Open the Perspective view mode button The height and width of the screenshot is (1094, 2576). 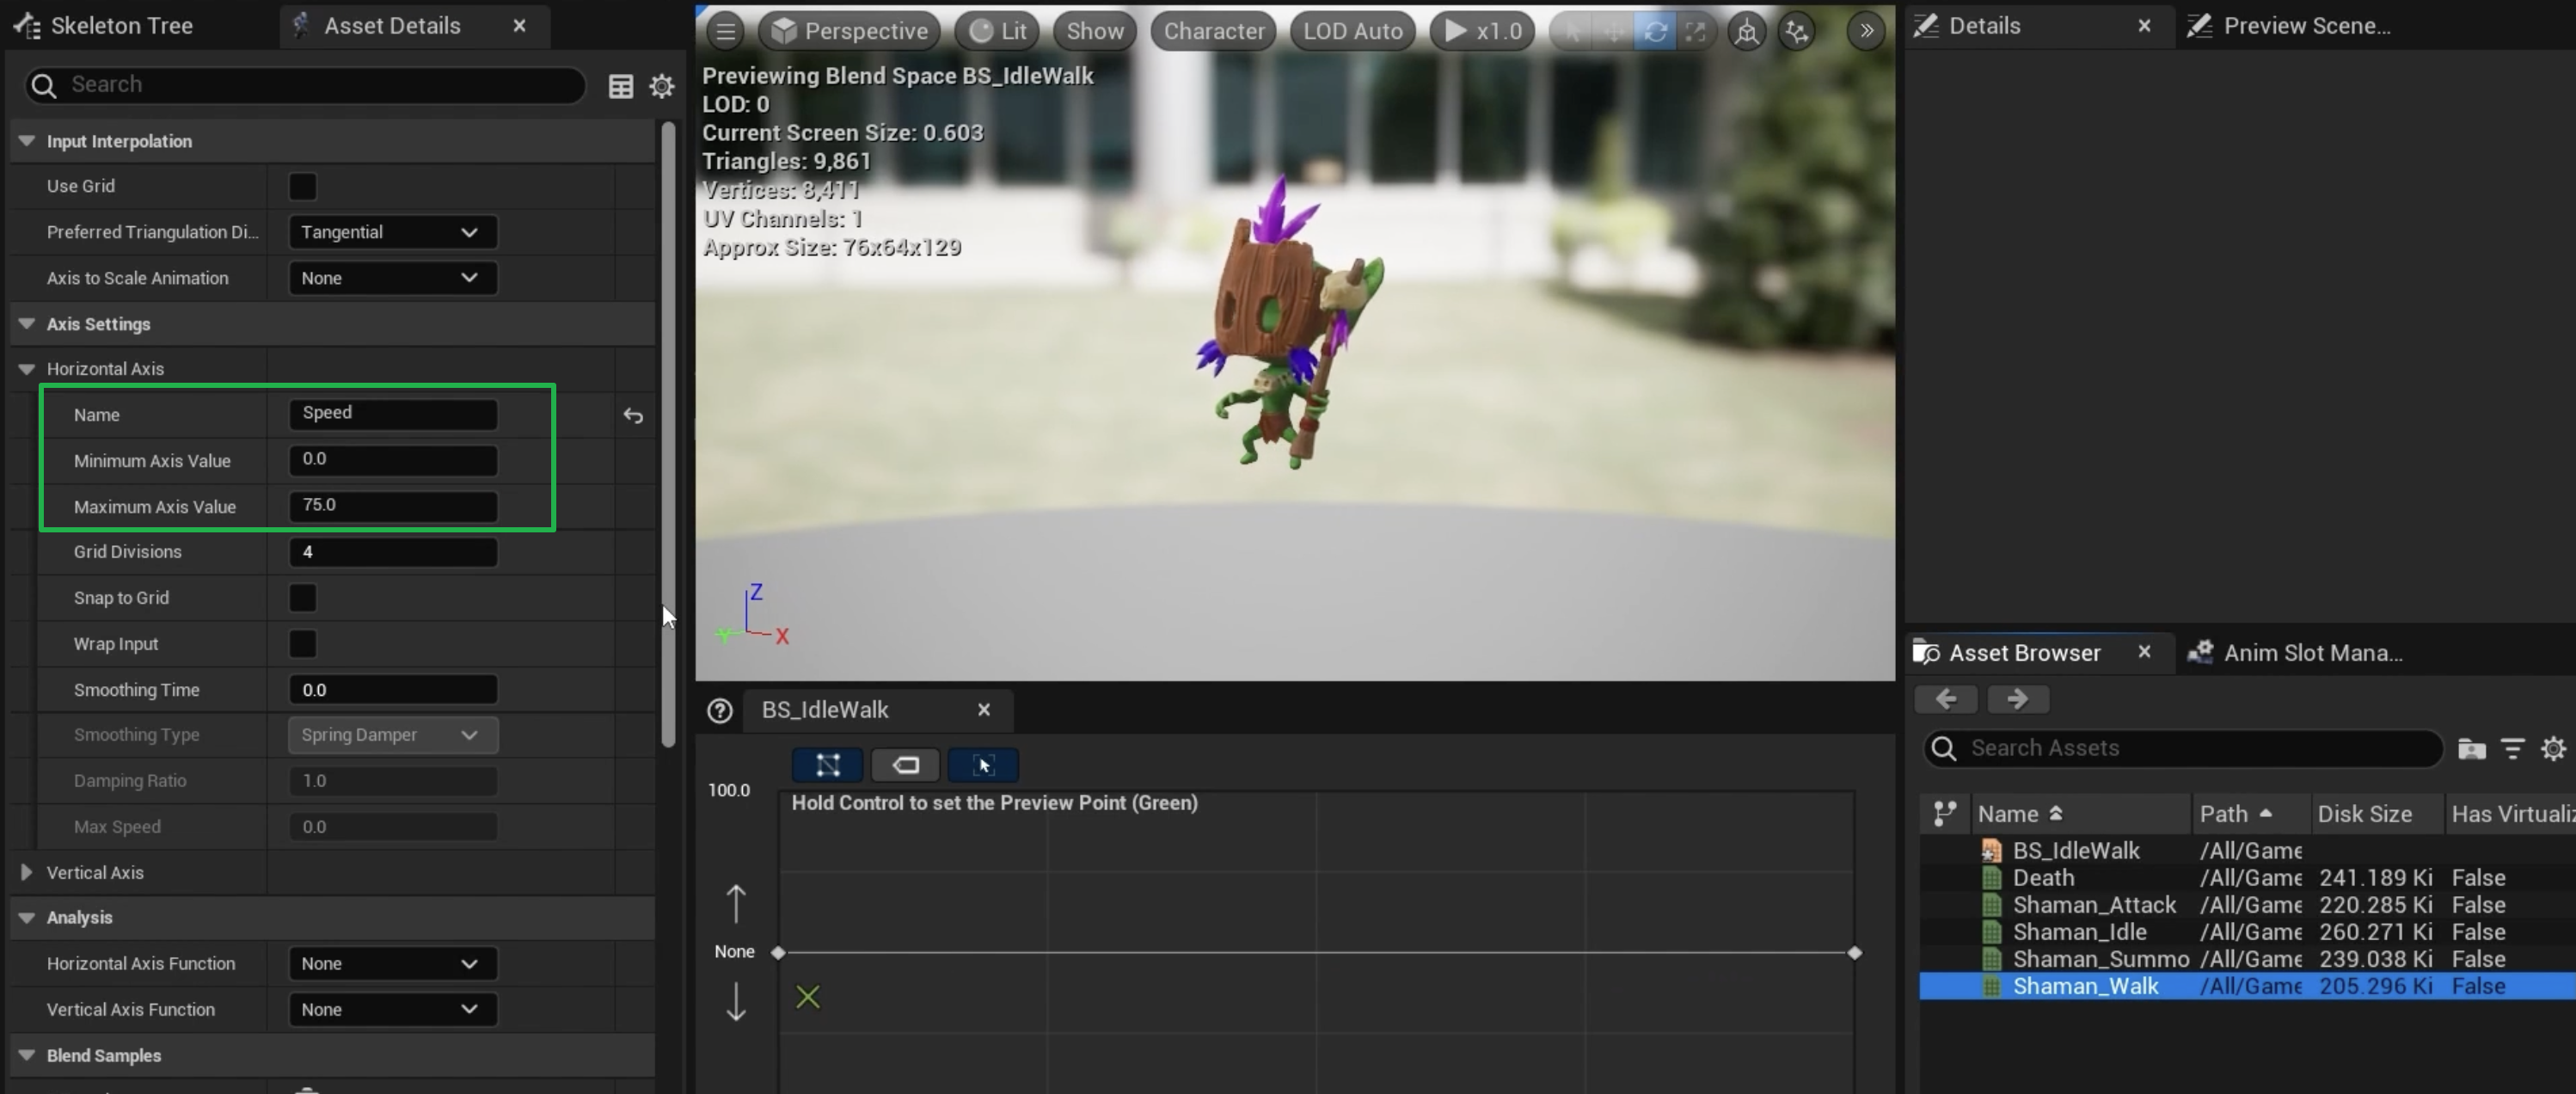tap(849, 31)
